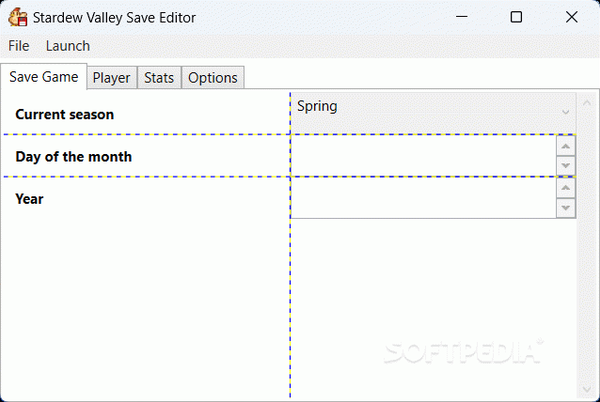Minimize the Save Editor window

click(x=462, y=17)
